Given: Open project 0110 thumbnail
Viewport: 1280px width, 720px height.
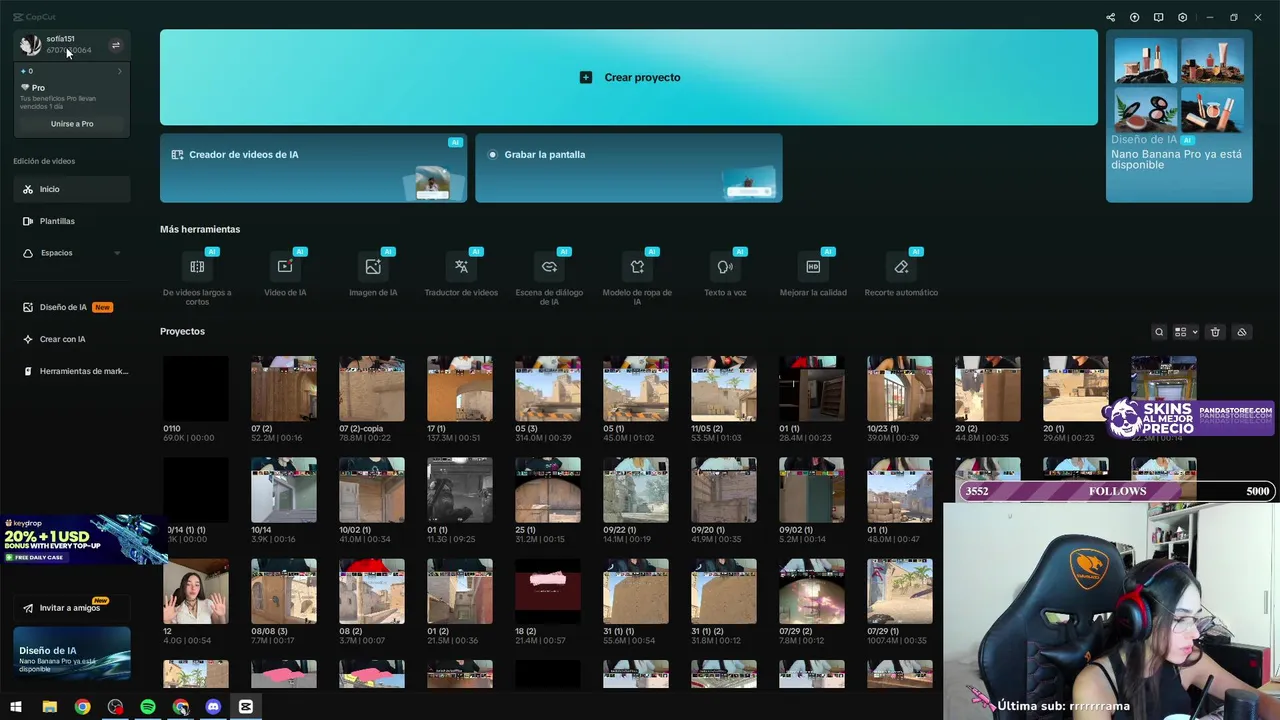Looking at the screenshot, I should click(x=196, y=389).
